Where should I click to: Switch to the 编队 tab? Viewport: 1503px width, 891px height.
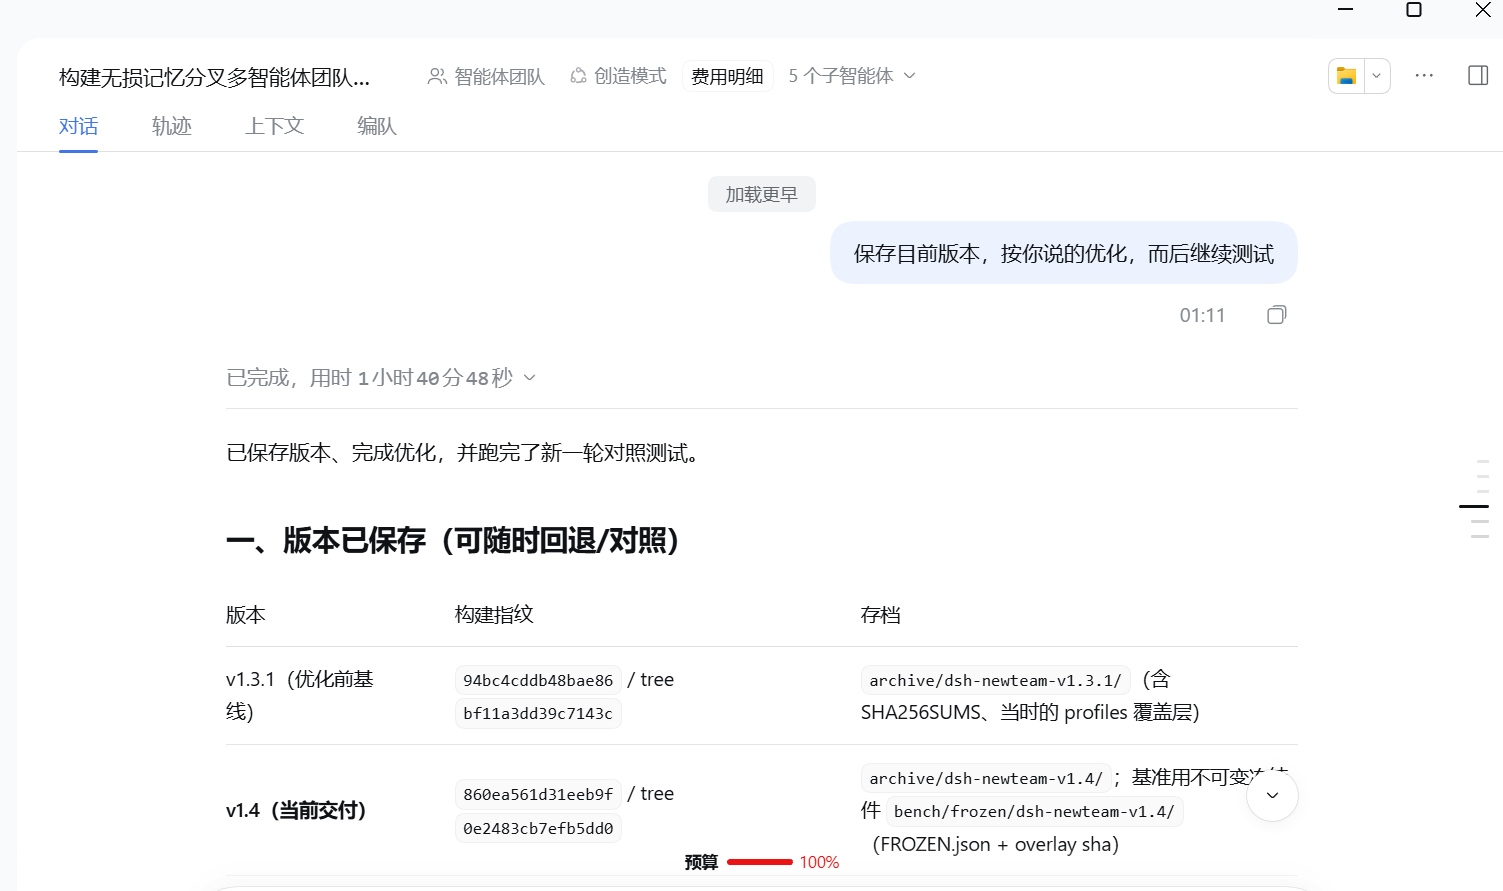point(377,126)
